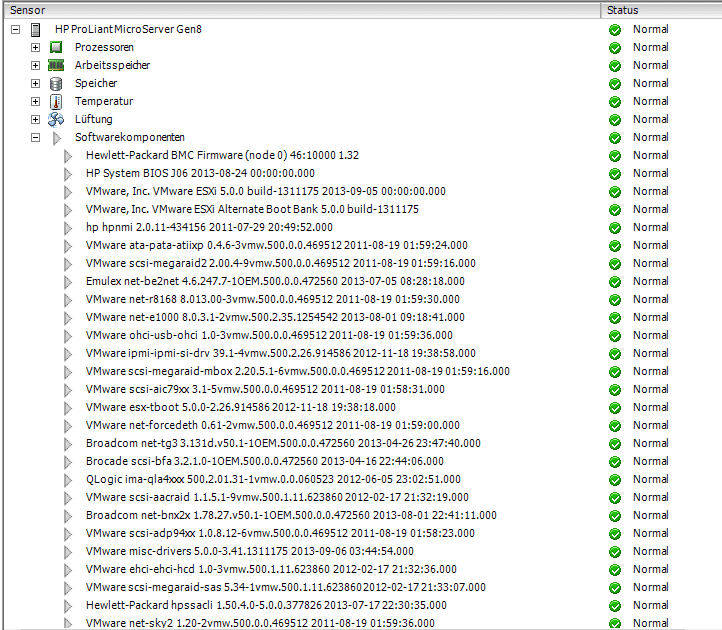
Task: Click the memory module icon beside Arbeitsspeicher
Action: 56,65
